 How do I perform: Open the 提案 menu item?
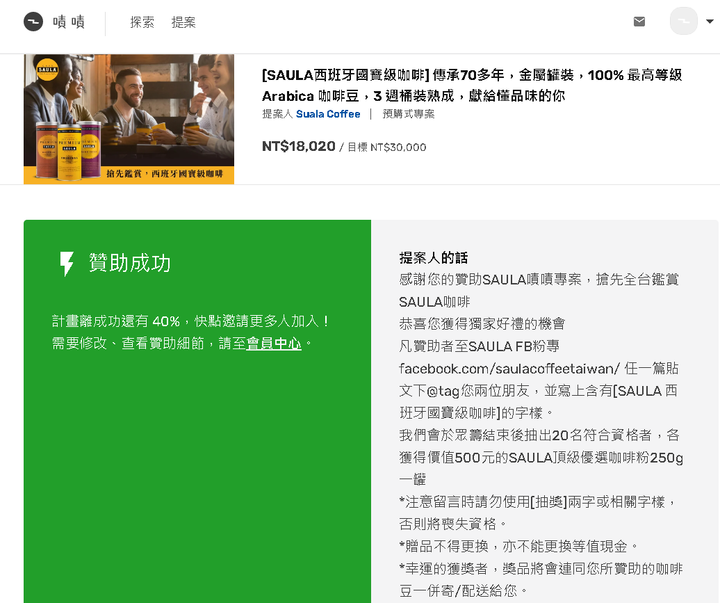coord(184,22)
